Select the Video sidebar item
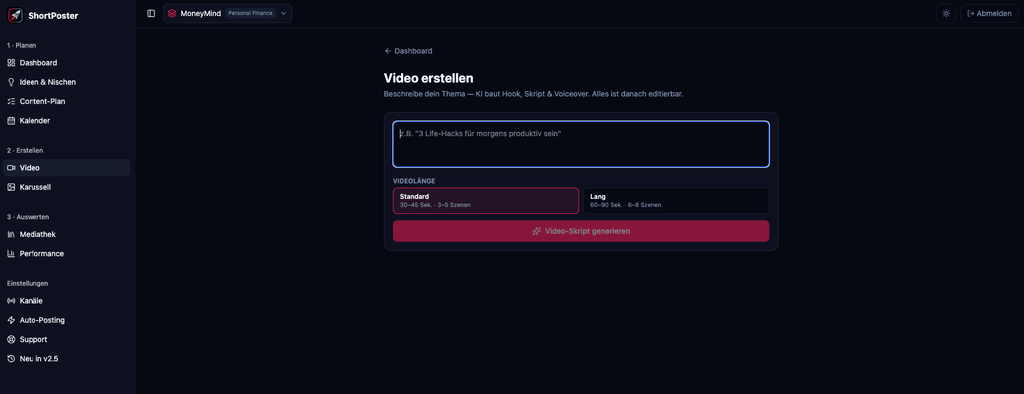The image size is (1024, 394). tap(67, 168)
